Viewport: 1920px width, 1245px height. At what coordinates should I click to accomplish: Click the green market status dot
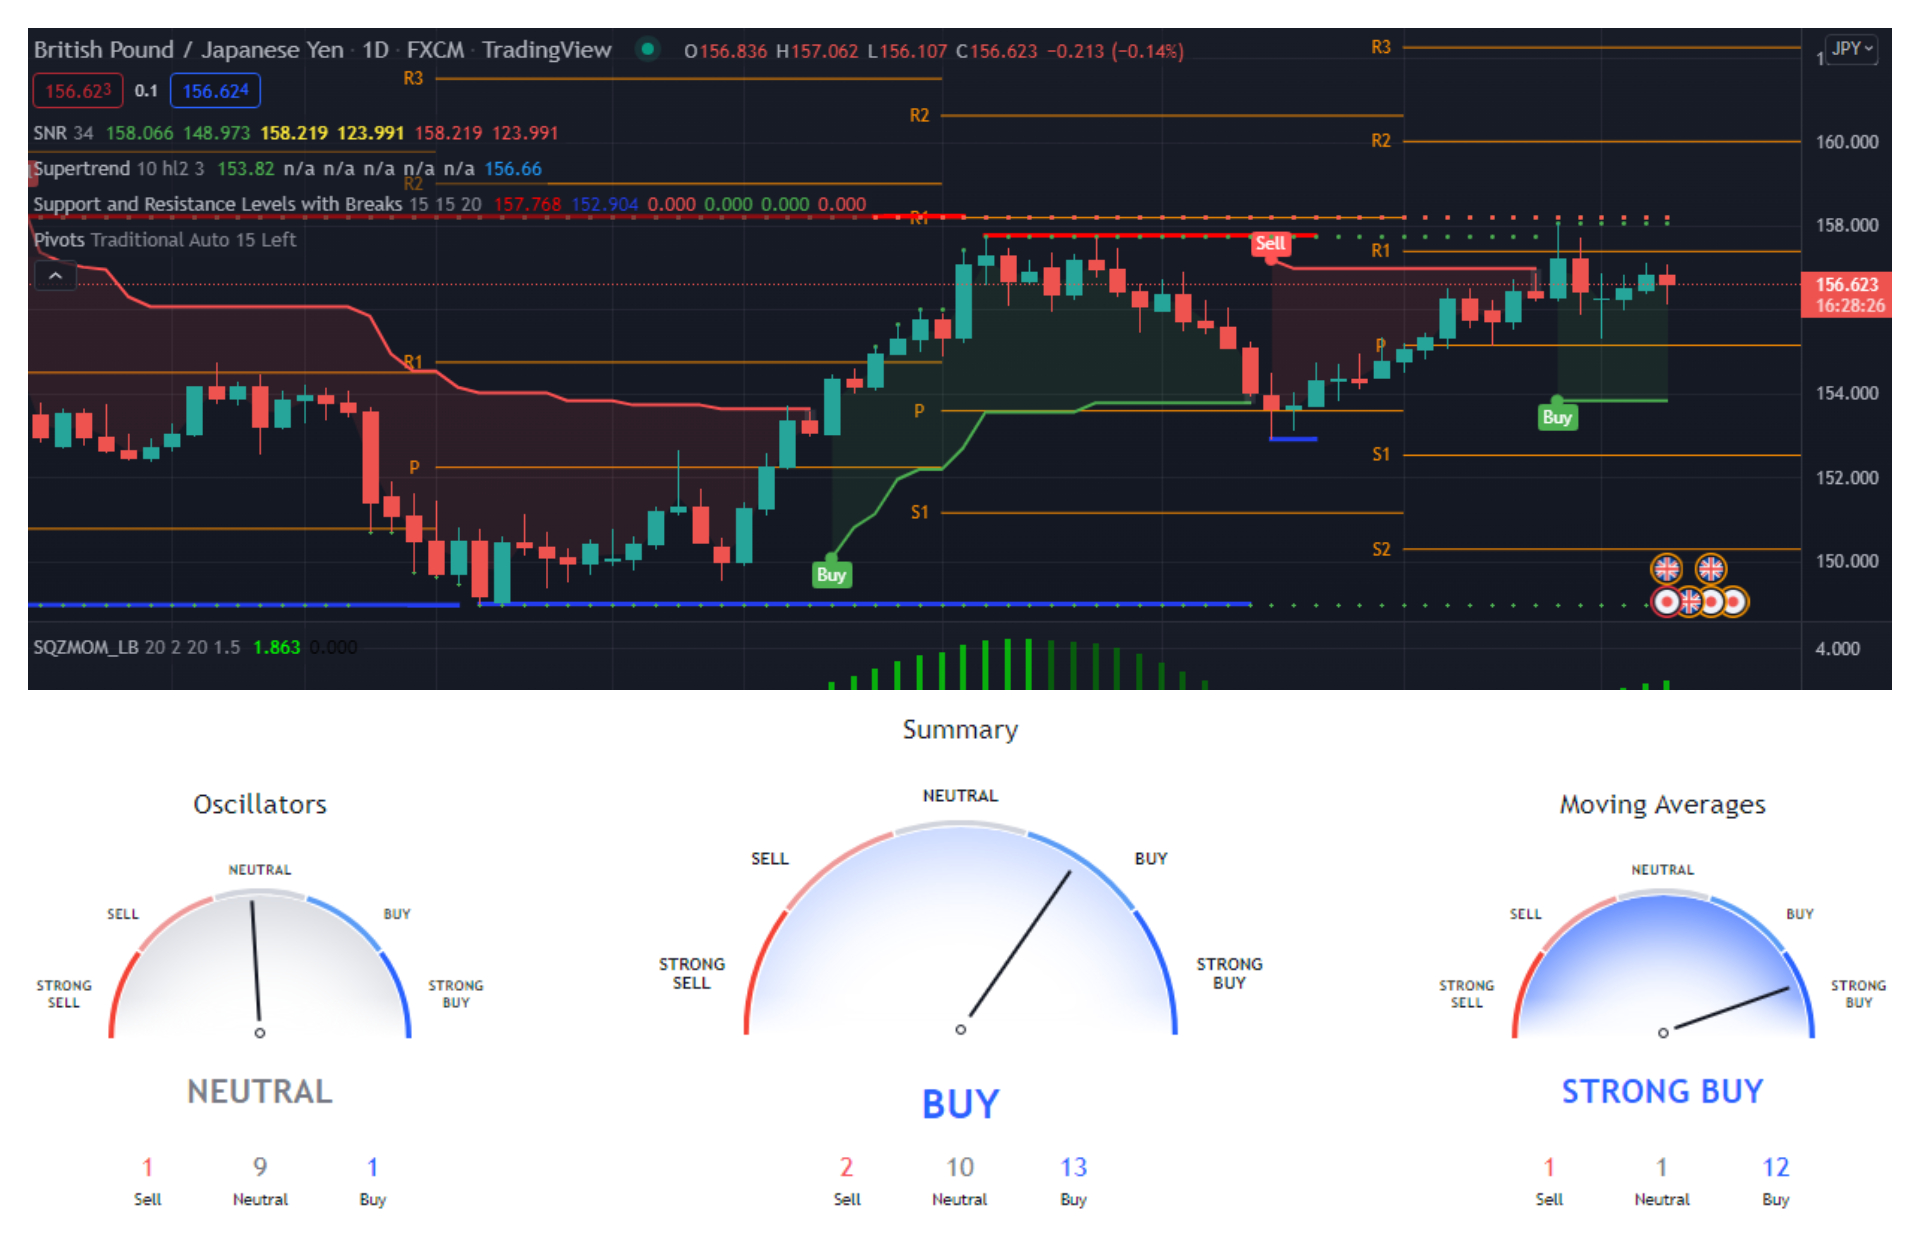click(648, 48)
